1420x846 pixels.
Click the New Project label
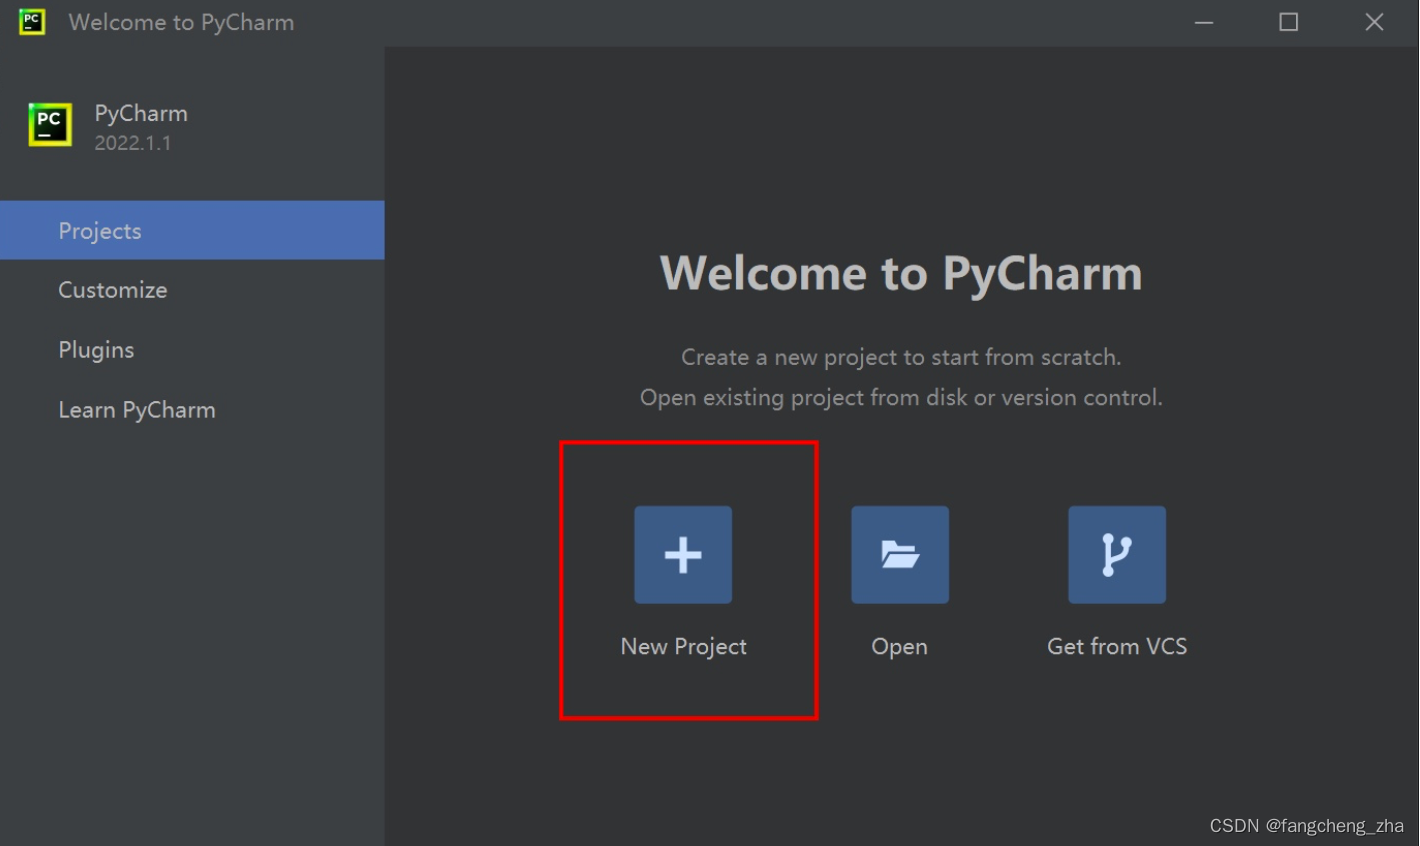tap(684, 647)
